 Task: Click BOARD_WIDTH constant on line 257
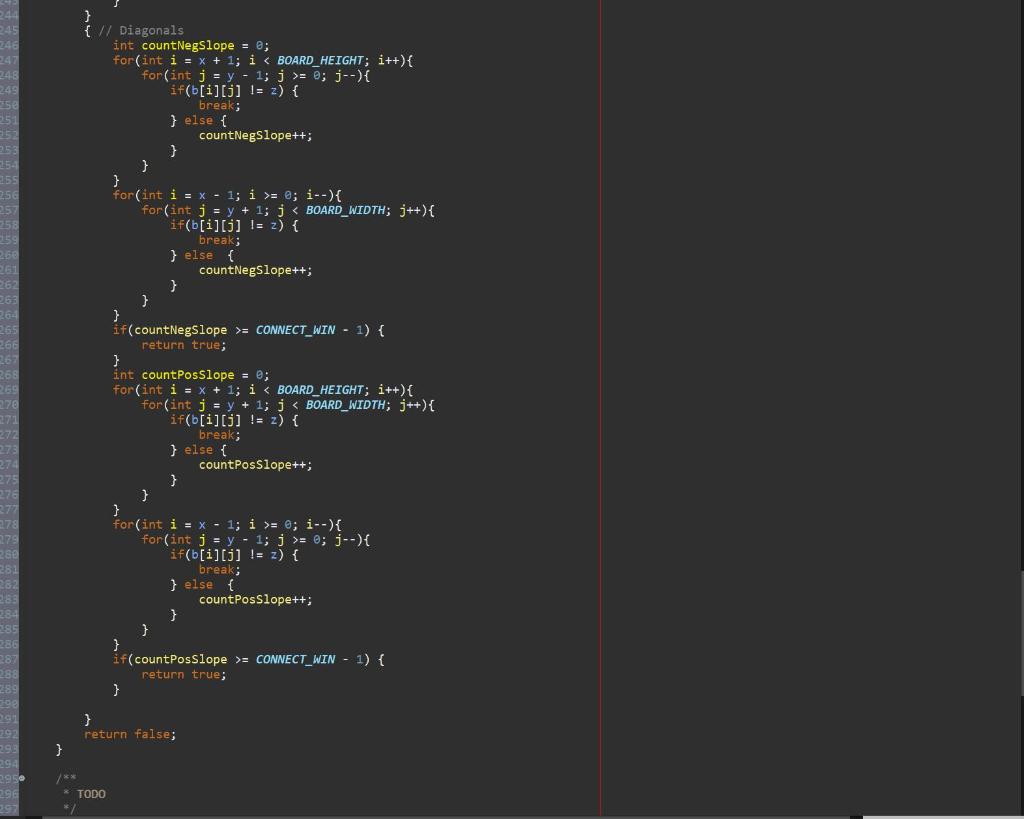345,210
